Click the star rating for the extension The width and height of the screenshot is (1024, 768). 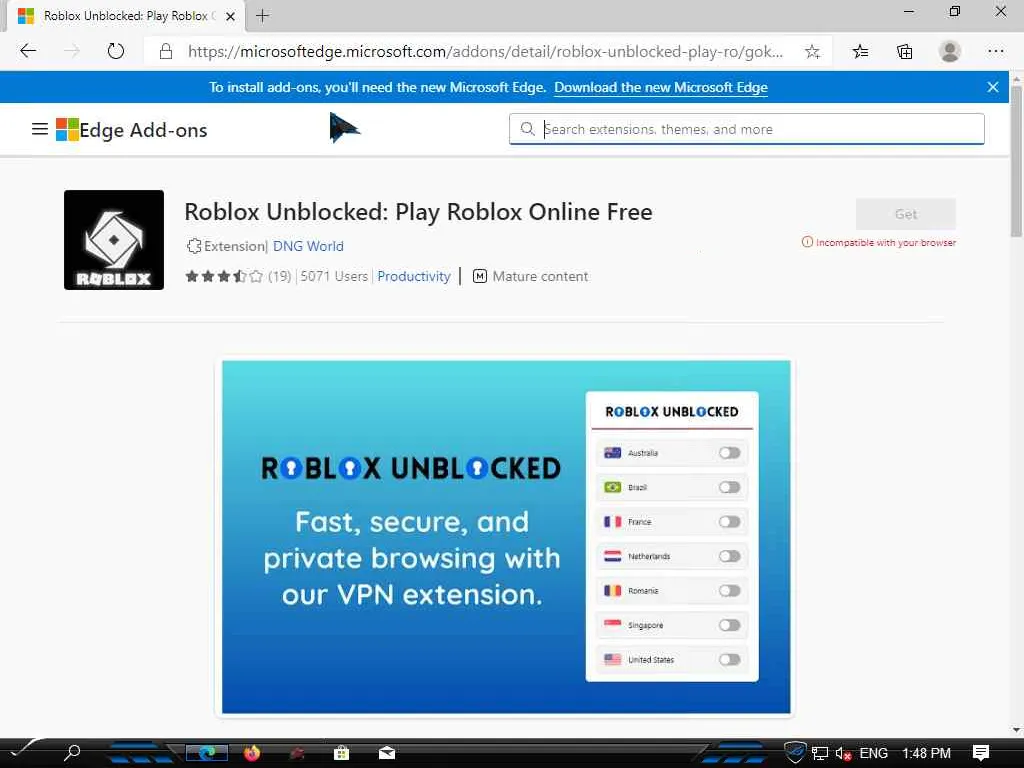pyautogui.click(x=224, y=276)
